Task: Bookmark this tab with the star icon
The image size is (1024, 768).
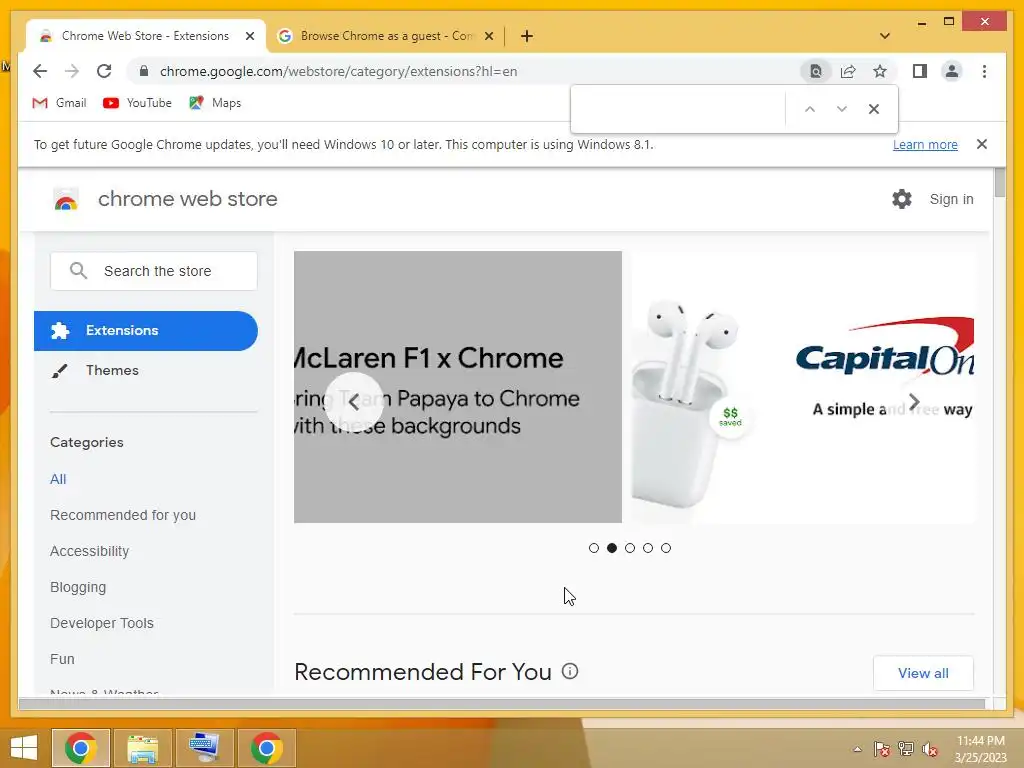Action: (x=880, y=71)
